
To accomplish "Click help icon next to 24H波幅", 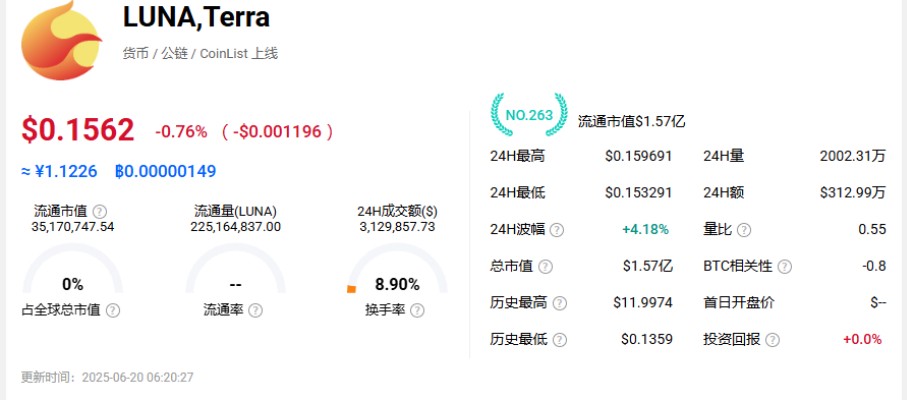I will [x=556, y=230].
